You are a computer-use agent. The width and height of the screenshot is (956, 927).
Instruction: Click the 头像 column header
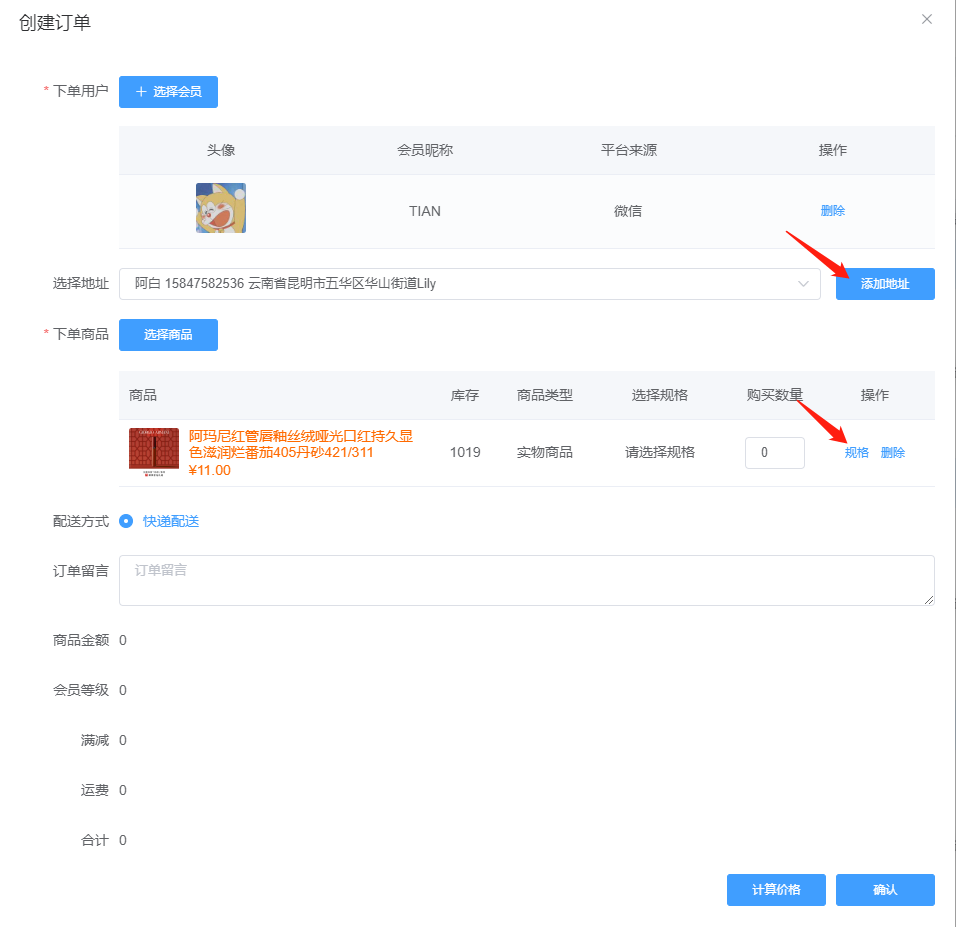[x=221, y=150]
